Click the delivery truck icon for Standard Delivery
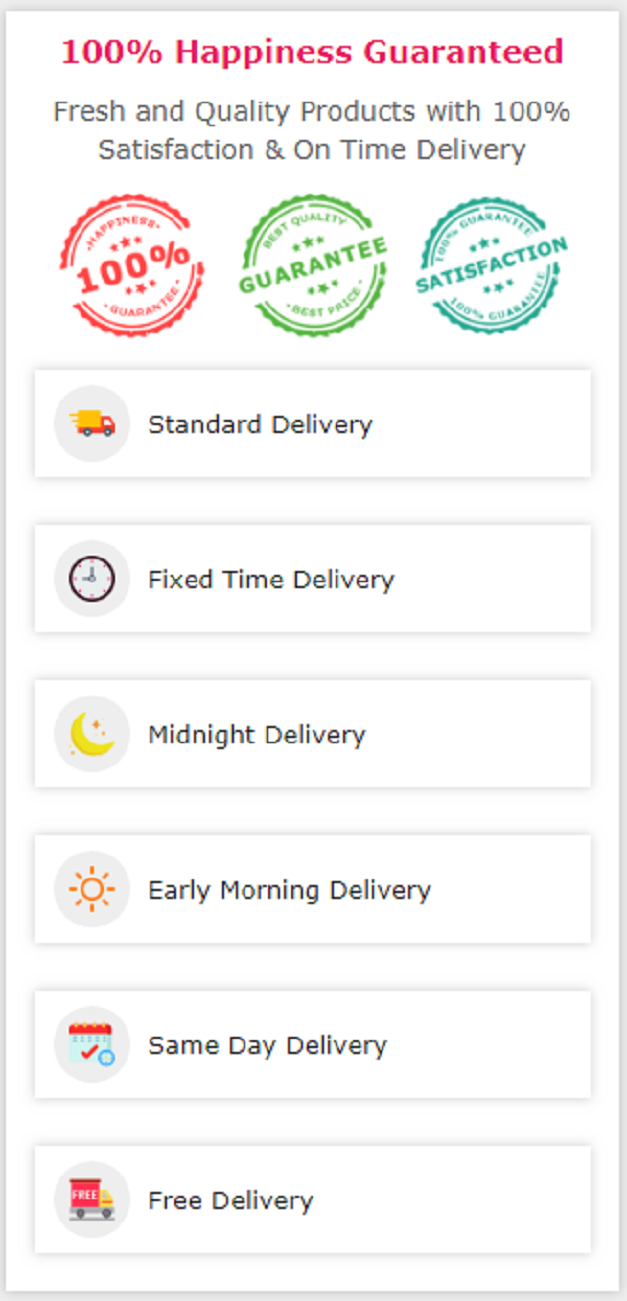This screenshot has width=627, height=1301. pos(92,424)
